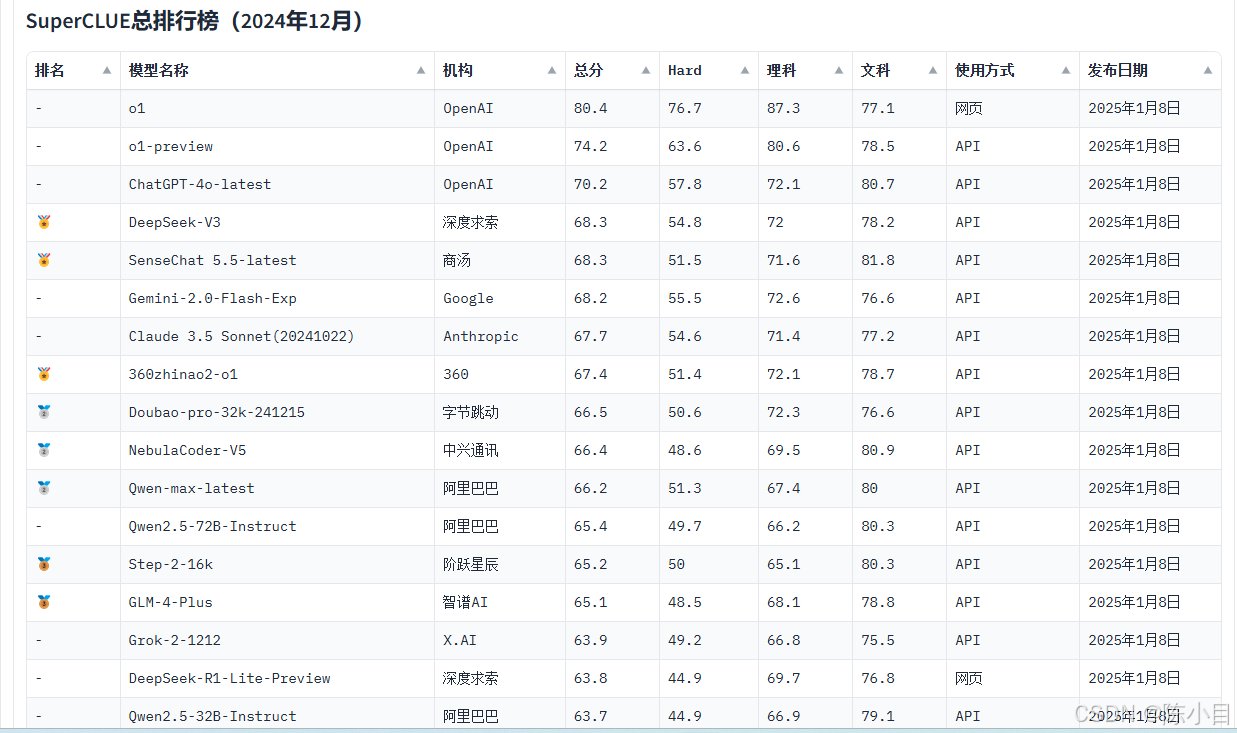The image size is (1237, 733).
Task: Click 网页 usage cell in o1 row
Action: 969,108
